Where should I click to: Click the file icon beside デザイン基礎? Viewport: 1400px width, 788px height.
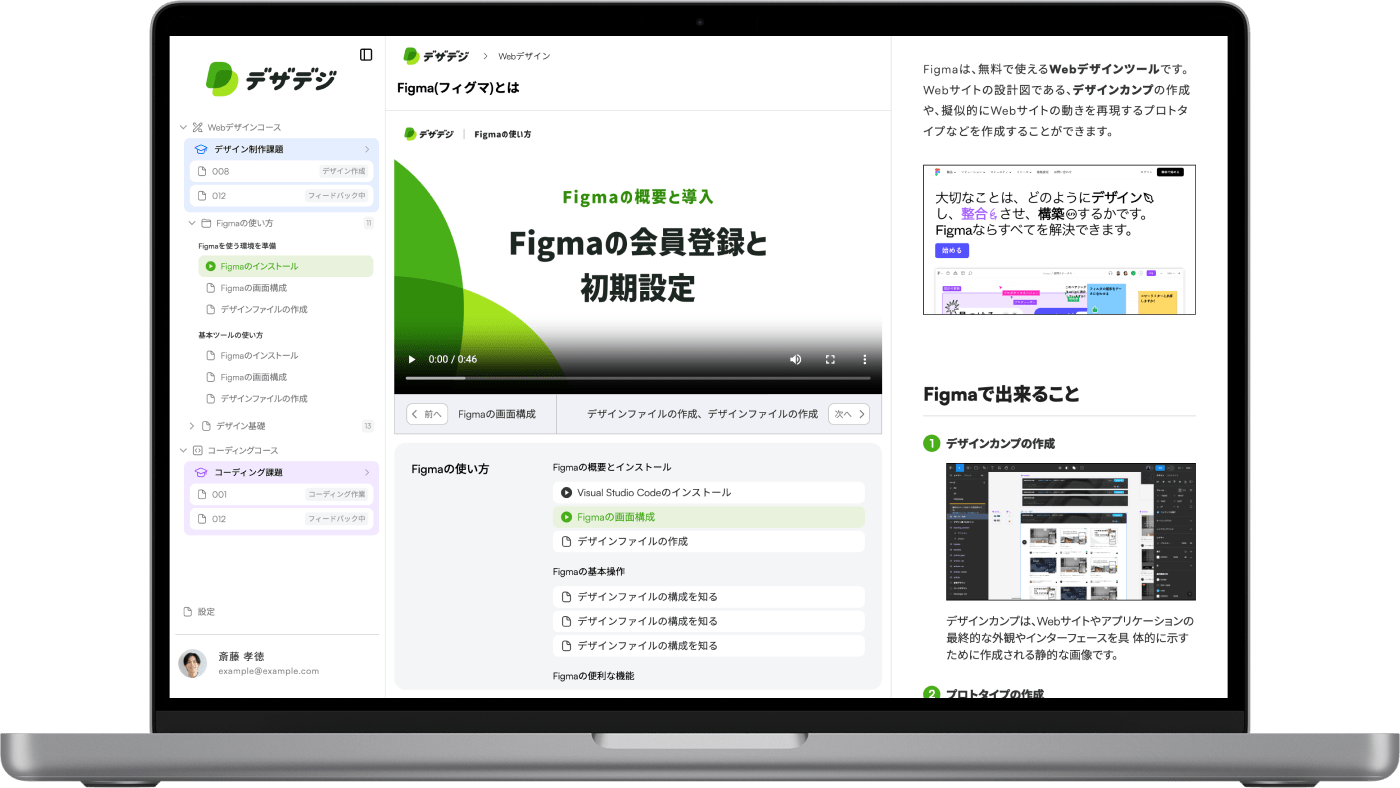coord(206,426)
